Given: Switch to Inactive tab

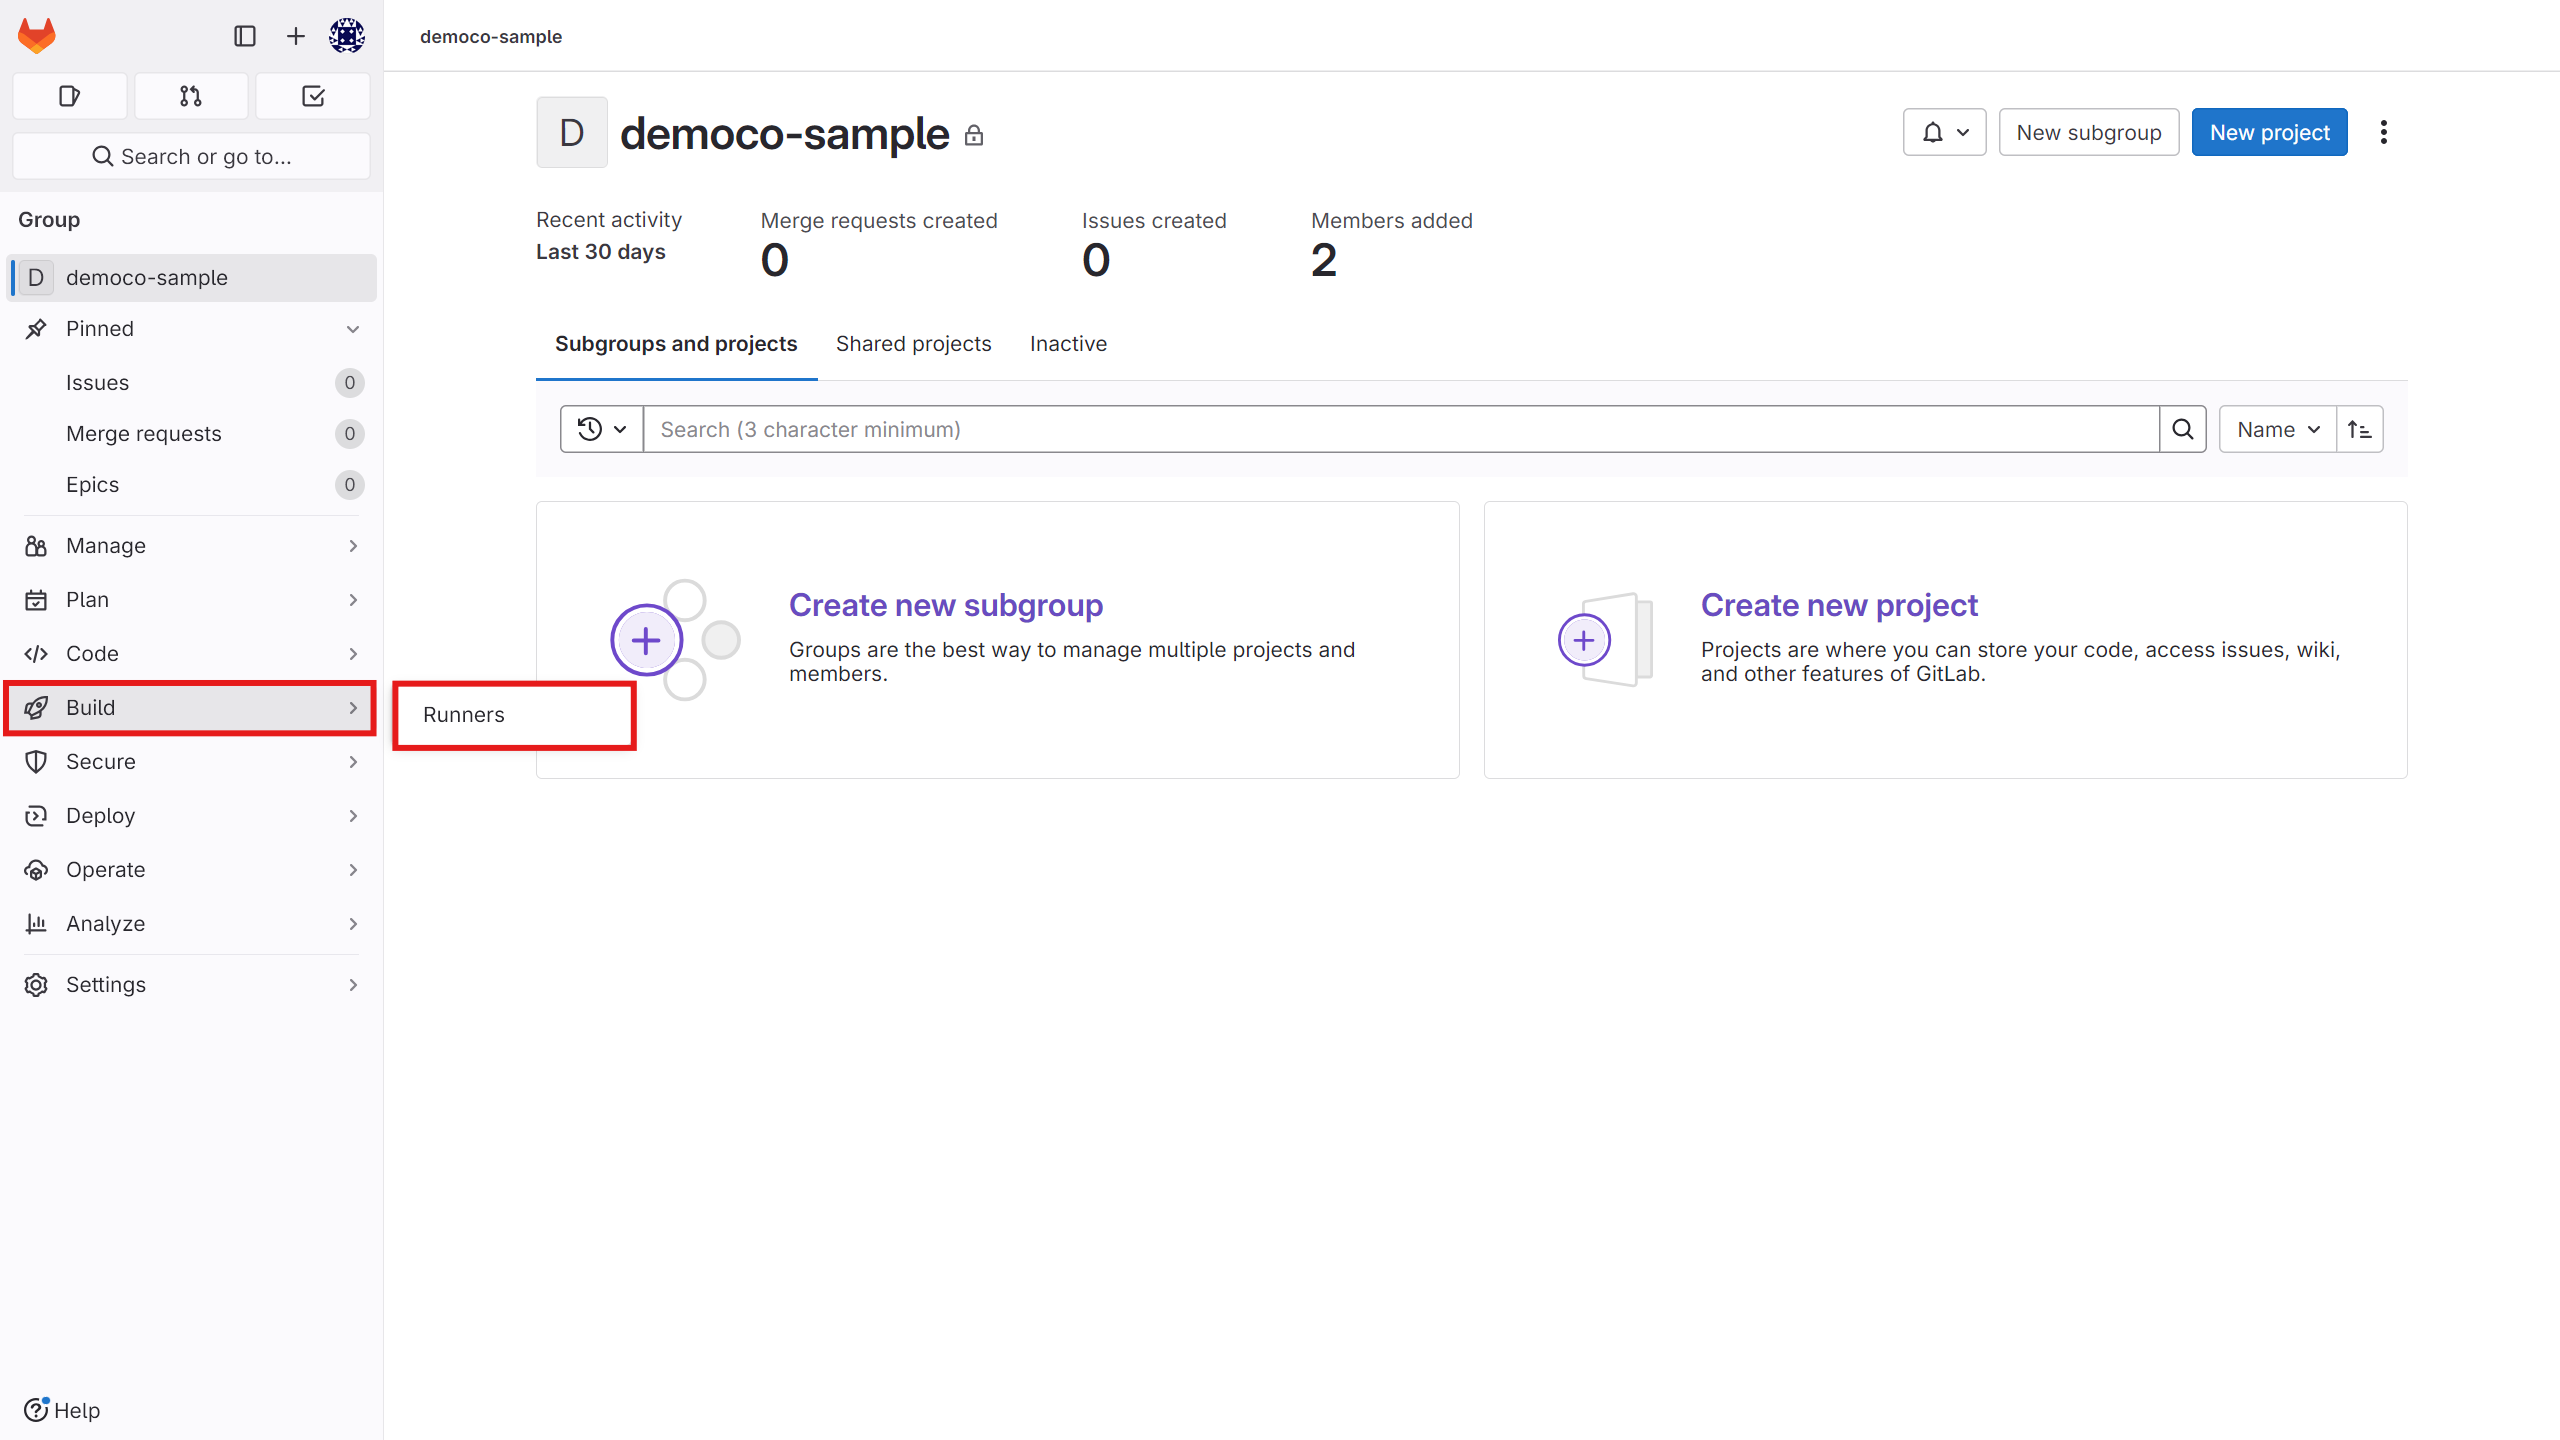Looking at the screenshot, I should (1068, 344).
